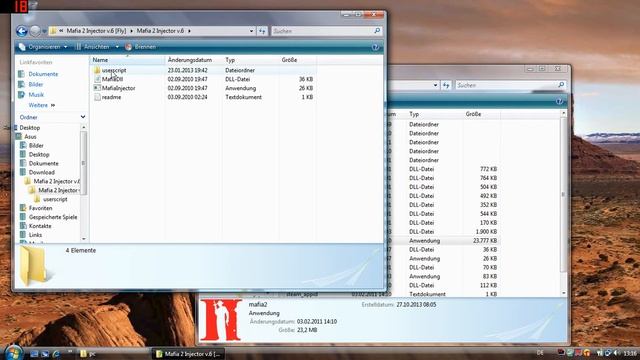Refresh the front Explorer window
This screenshot has height=360, width=640.
tap(262, 31)
